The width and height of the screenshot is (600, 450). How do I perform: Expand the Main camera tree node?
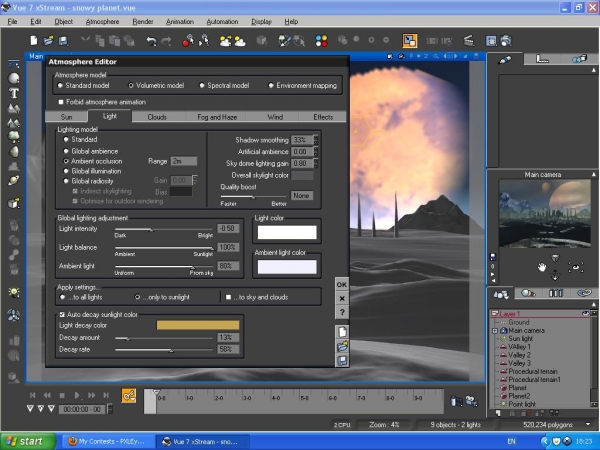click(x=494, y=330)
